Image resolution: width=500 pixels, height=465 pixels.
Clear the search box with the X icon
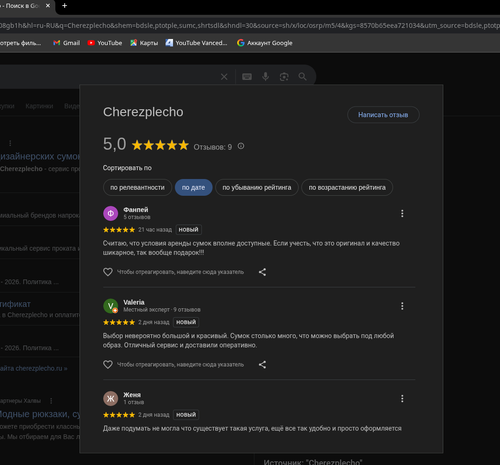pyautogui.click(x=224, y=77)
